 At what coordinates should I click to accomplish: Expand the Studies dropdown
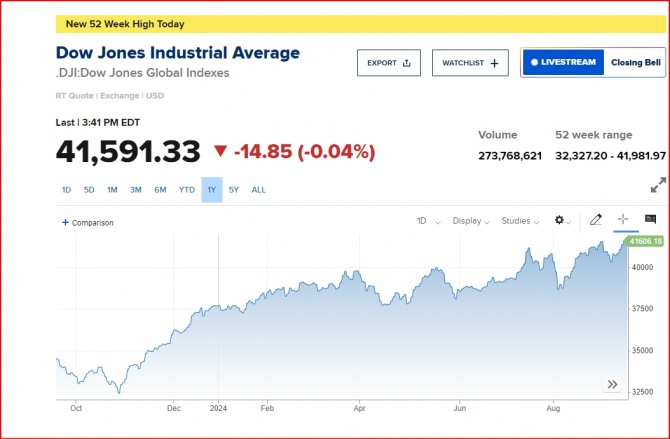coord(520,221)
